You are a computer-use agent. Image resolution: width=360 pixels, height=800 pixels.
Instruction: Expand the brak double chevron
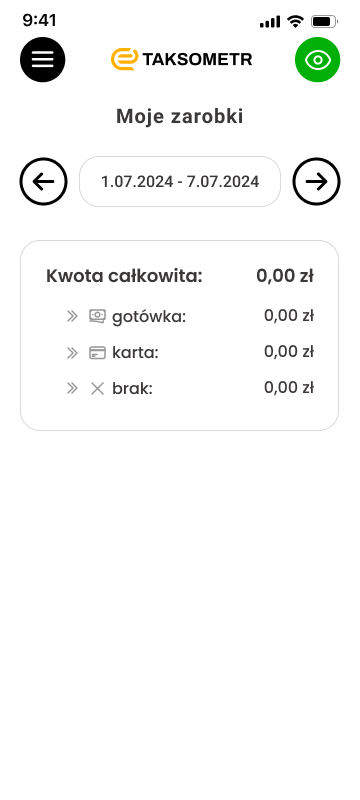coord(72,389)
